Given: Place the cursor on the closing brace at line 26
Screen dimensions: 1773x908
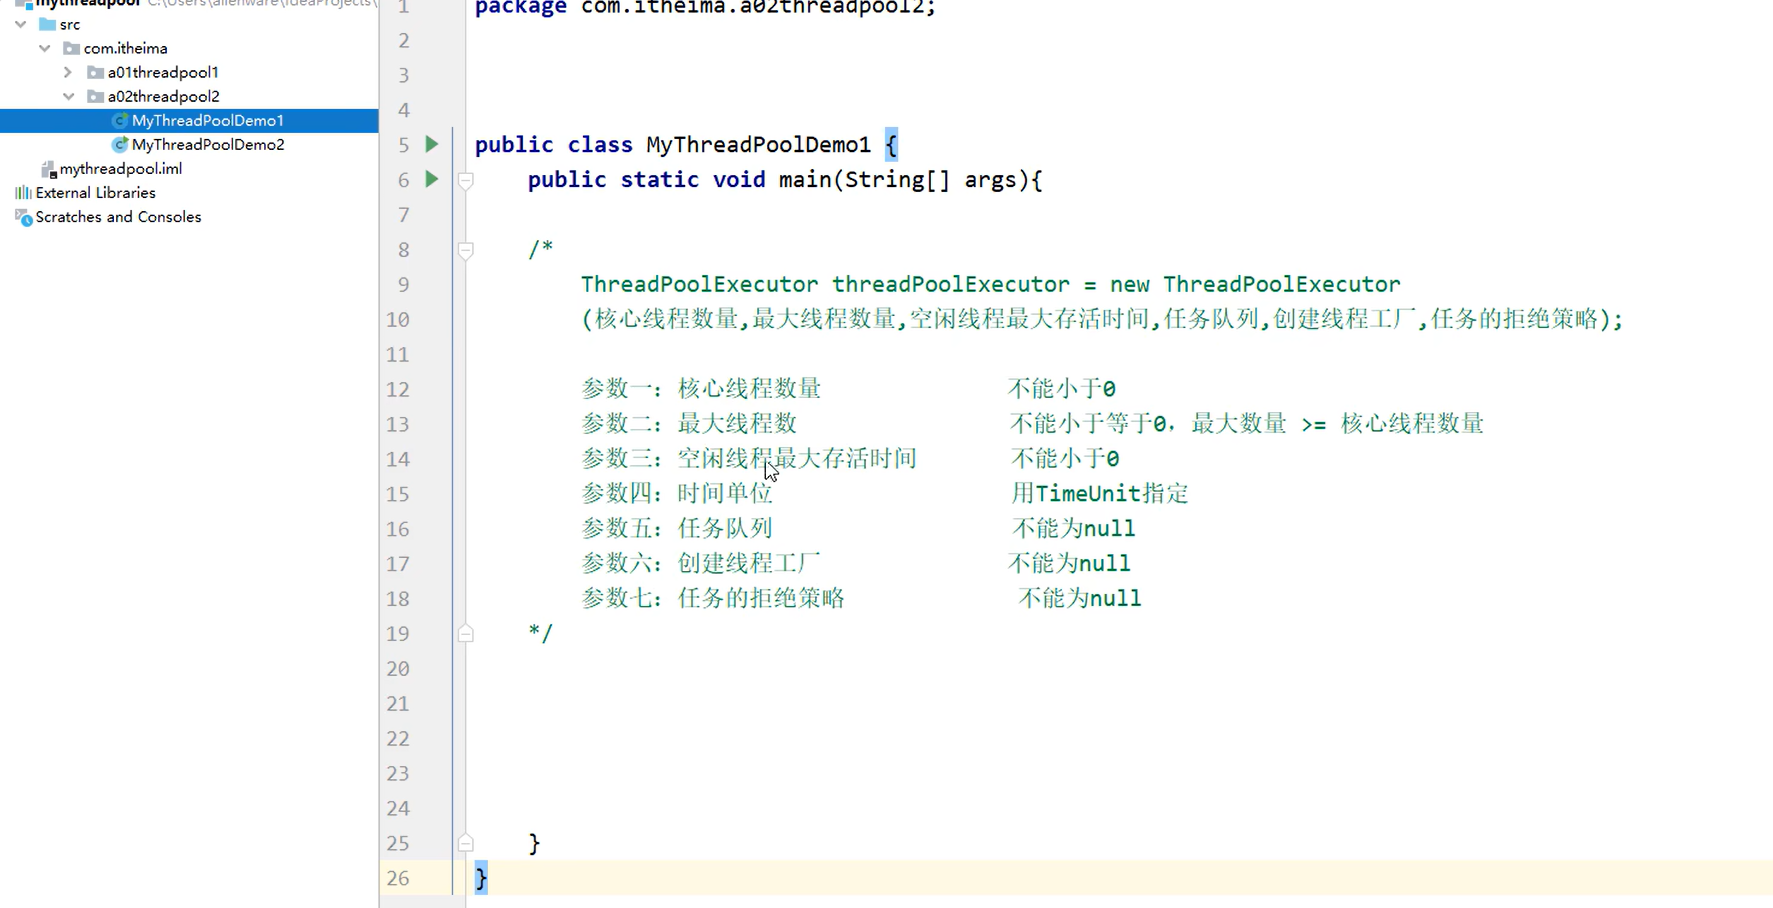Looking at the screenshot, I should click(480, 877).
